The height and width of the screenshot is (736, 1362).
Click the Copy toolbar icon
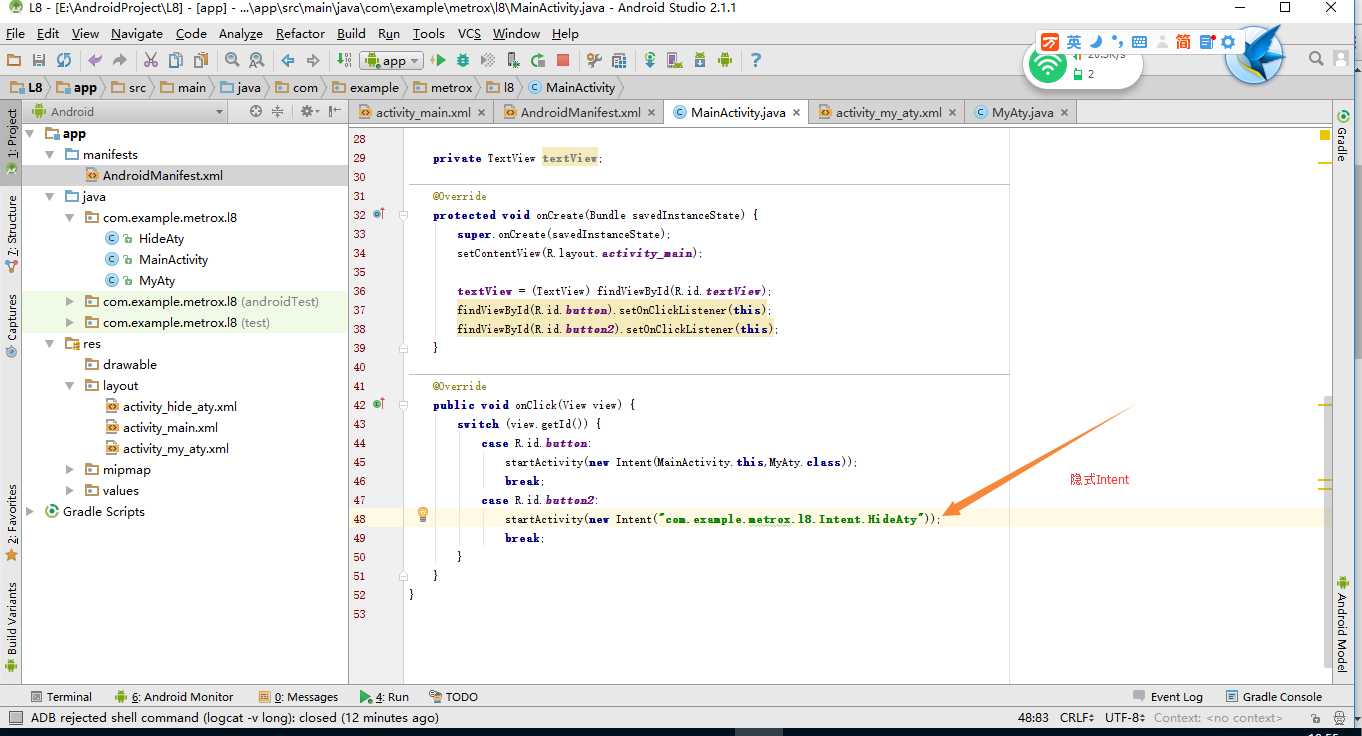point(176,60)
